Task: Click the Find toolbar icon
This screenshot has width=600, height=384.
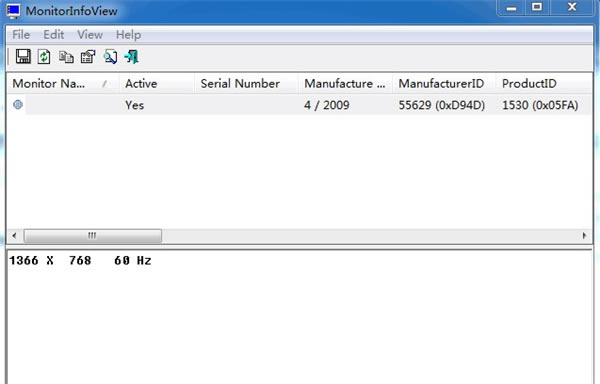Action: tap(111, 57)
